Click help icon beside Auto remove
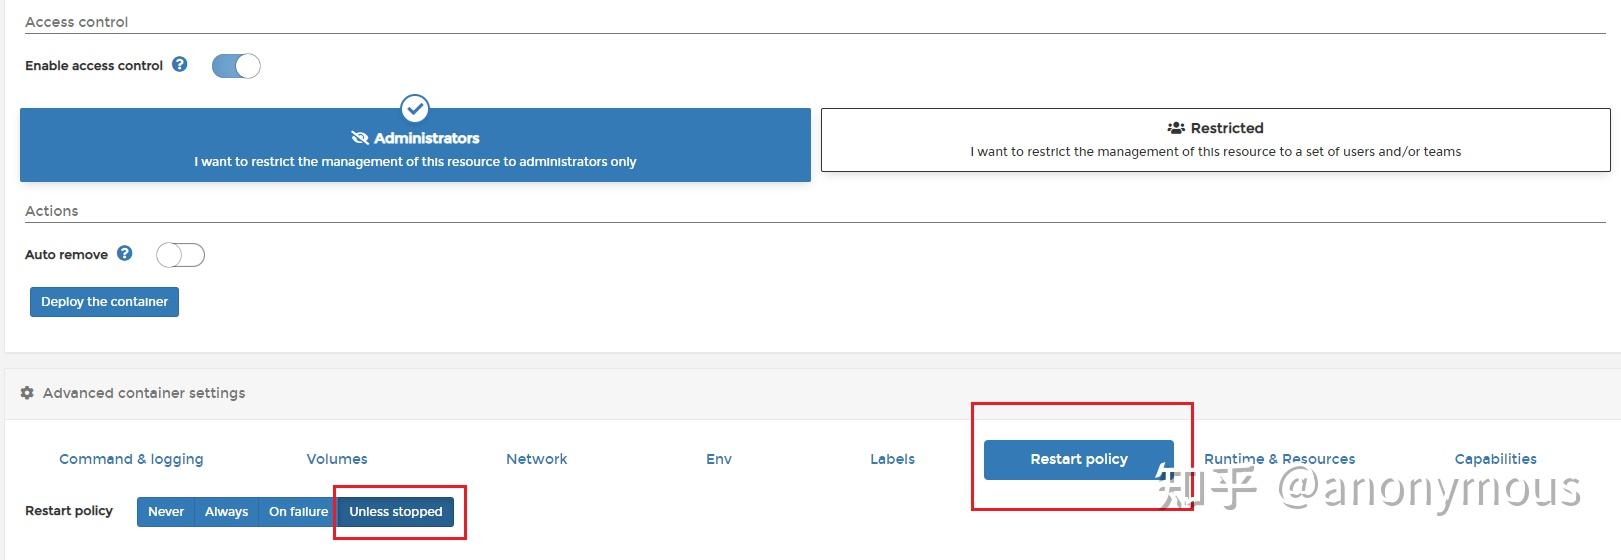This screenshot has width=1621, height=560. (125, 253)
